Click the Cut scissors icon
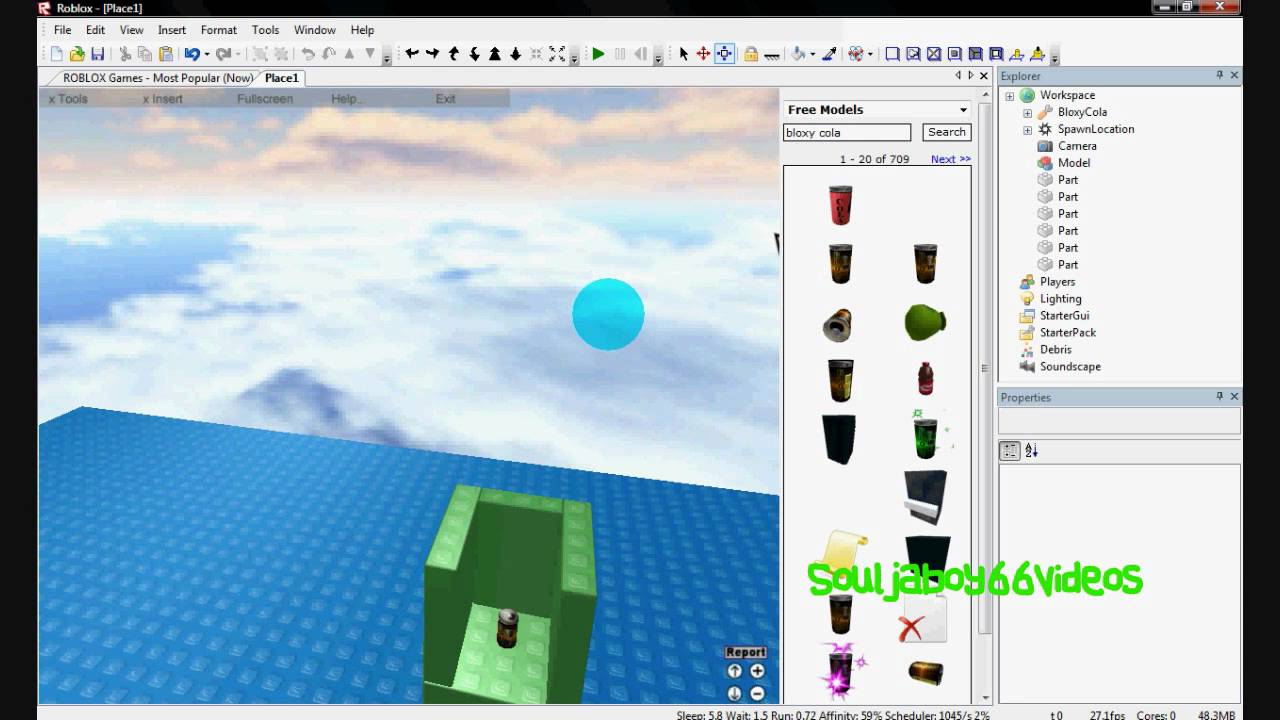Viewport: 1280px width, 720px height. 125,54
